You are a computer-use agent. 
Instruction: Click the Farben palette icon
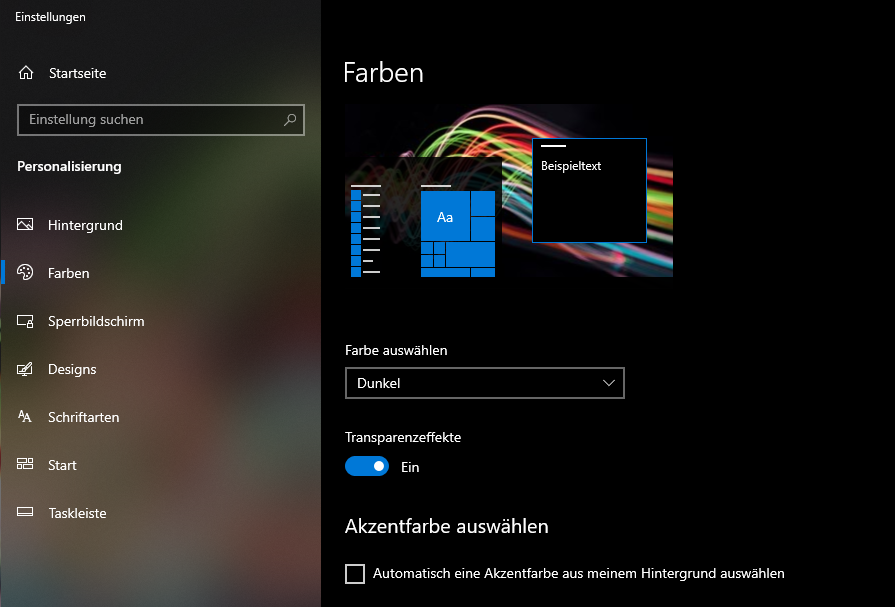(25, 272)
